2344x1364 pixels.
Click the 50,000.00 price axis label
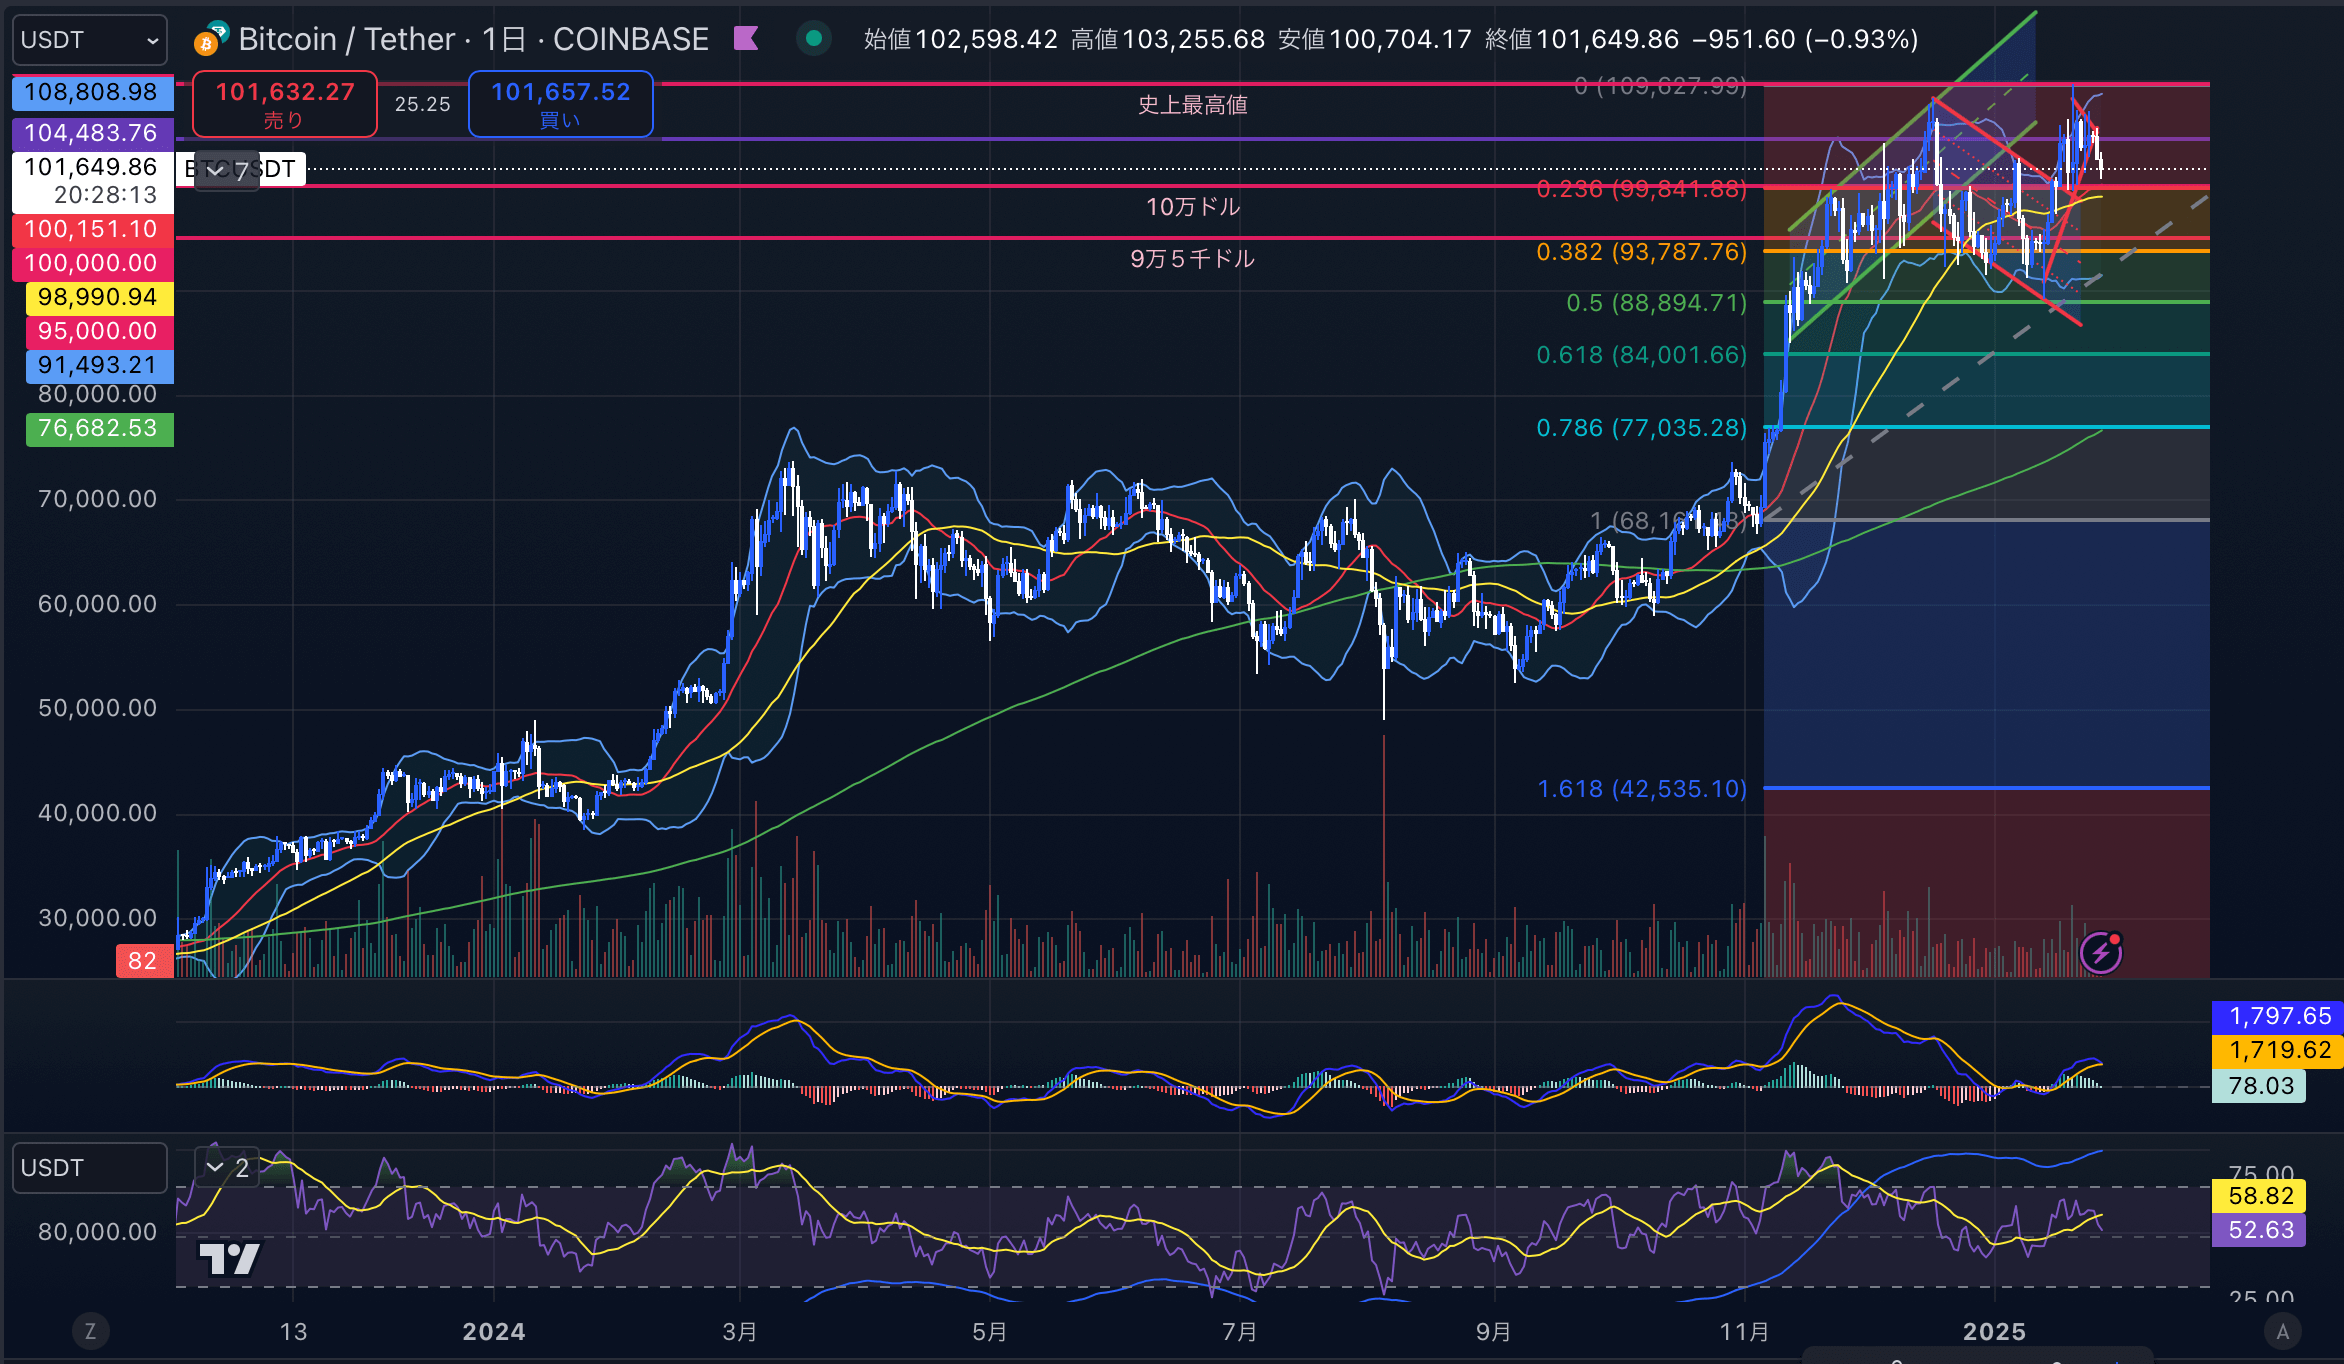click(x=98, y=708)
